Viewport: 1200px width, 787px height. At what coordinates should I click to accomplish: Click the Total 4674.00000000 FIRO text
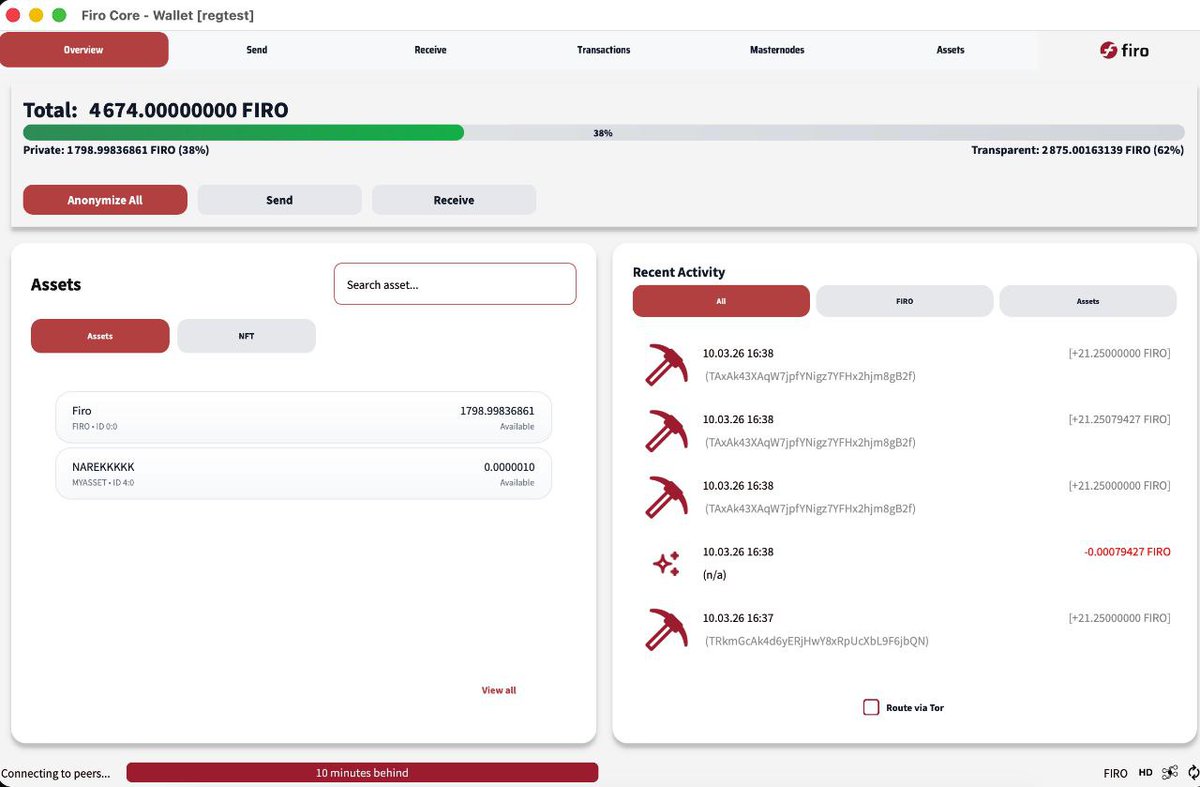point(155,110)
